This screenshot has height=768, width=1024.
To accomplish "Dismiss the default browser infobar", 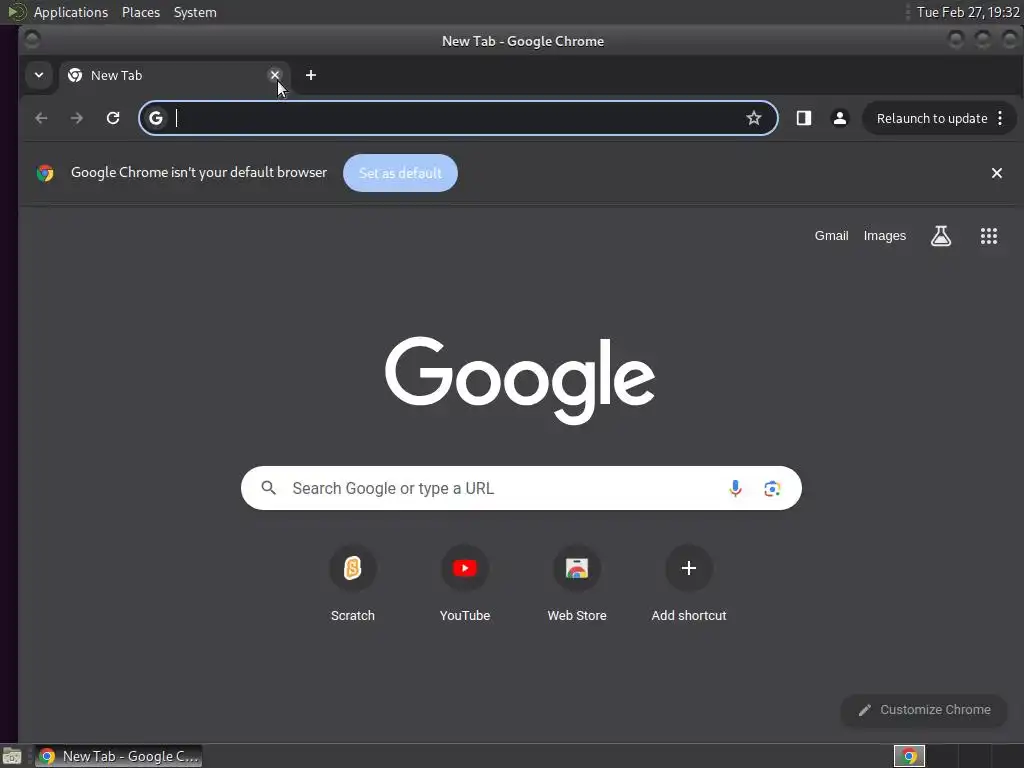I will [997, 173].
